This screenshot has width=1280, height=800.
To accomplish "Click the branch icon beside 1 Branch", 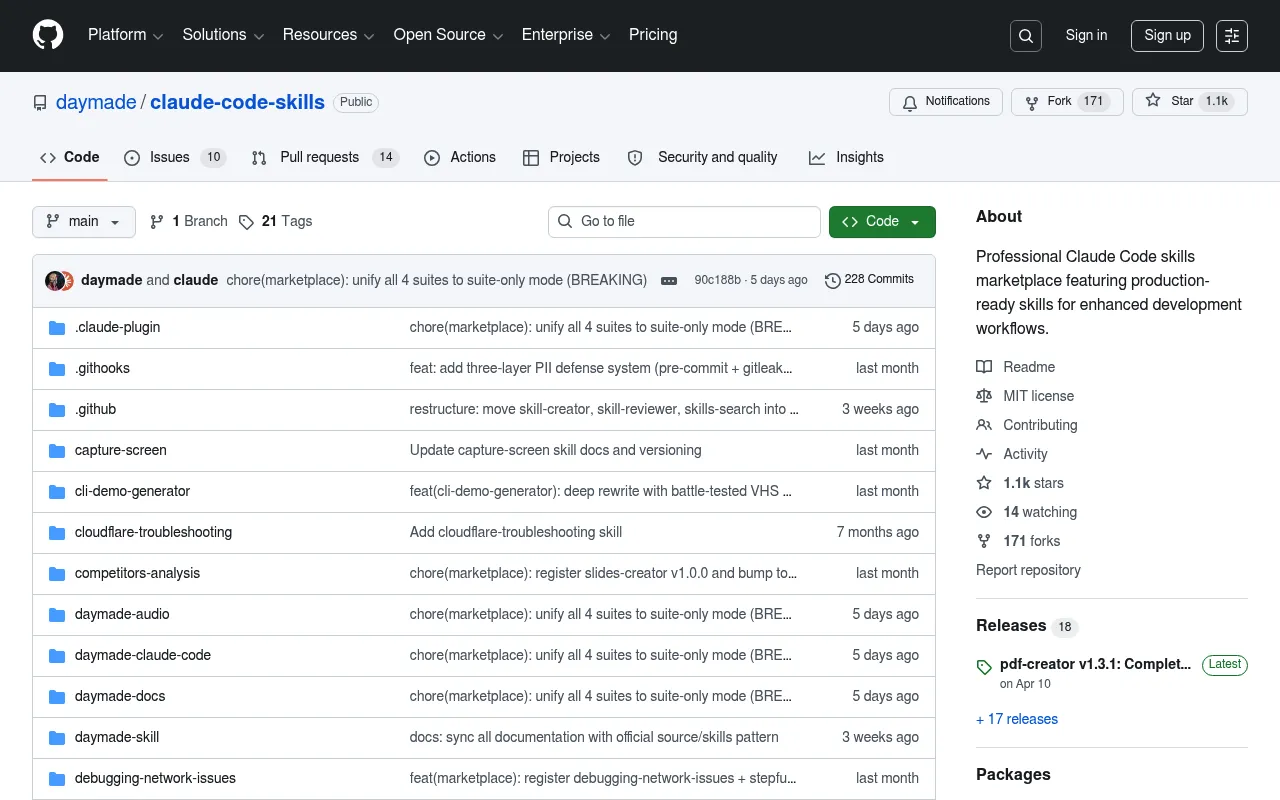I will (157, 222).
